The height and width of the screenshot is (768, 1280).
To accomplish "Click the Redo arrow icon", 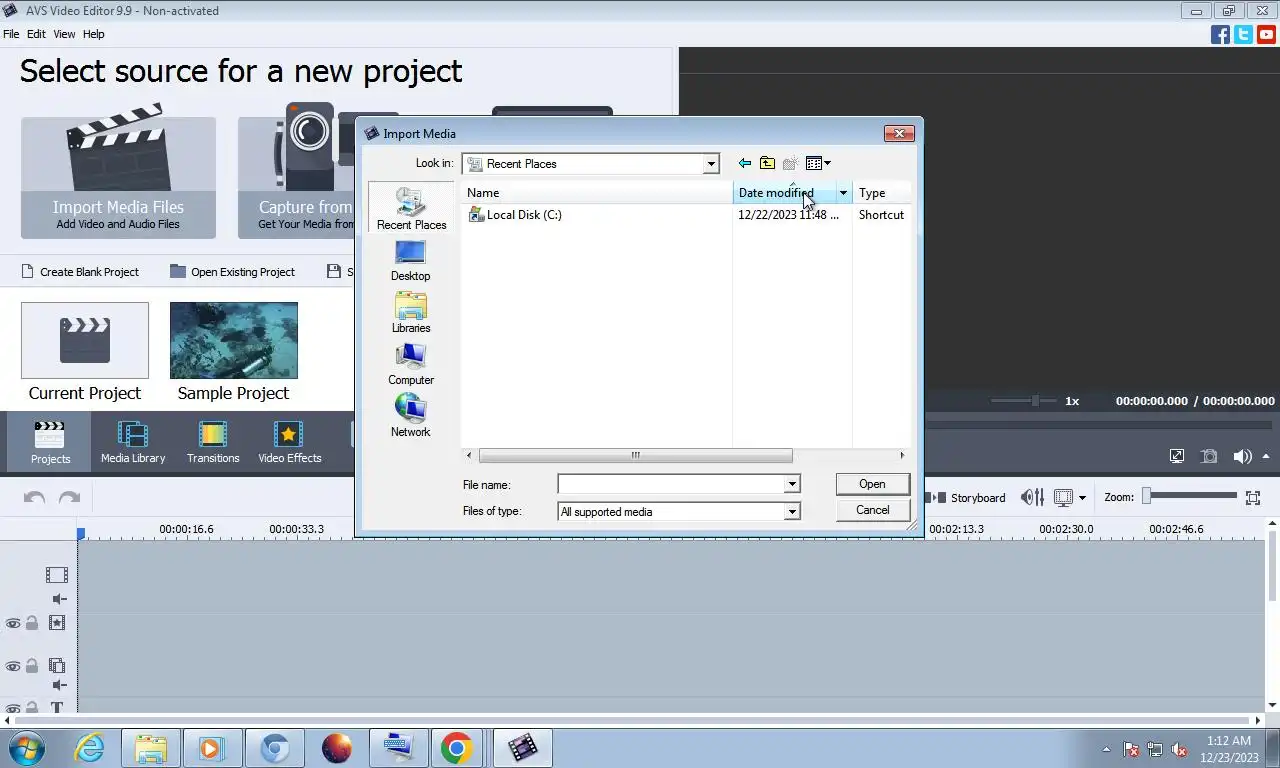I will pos(69,497).
